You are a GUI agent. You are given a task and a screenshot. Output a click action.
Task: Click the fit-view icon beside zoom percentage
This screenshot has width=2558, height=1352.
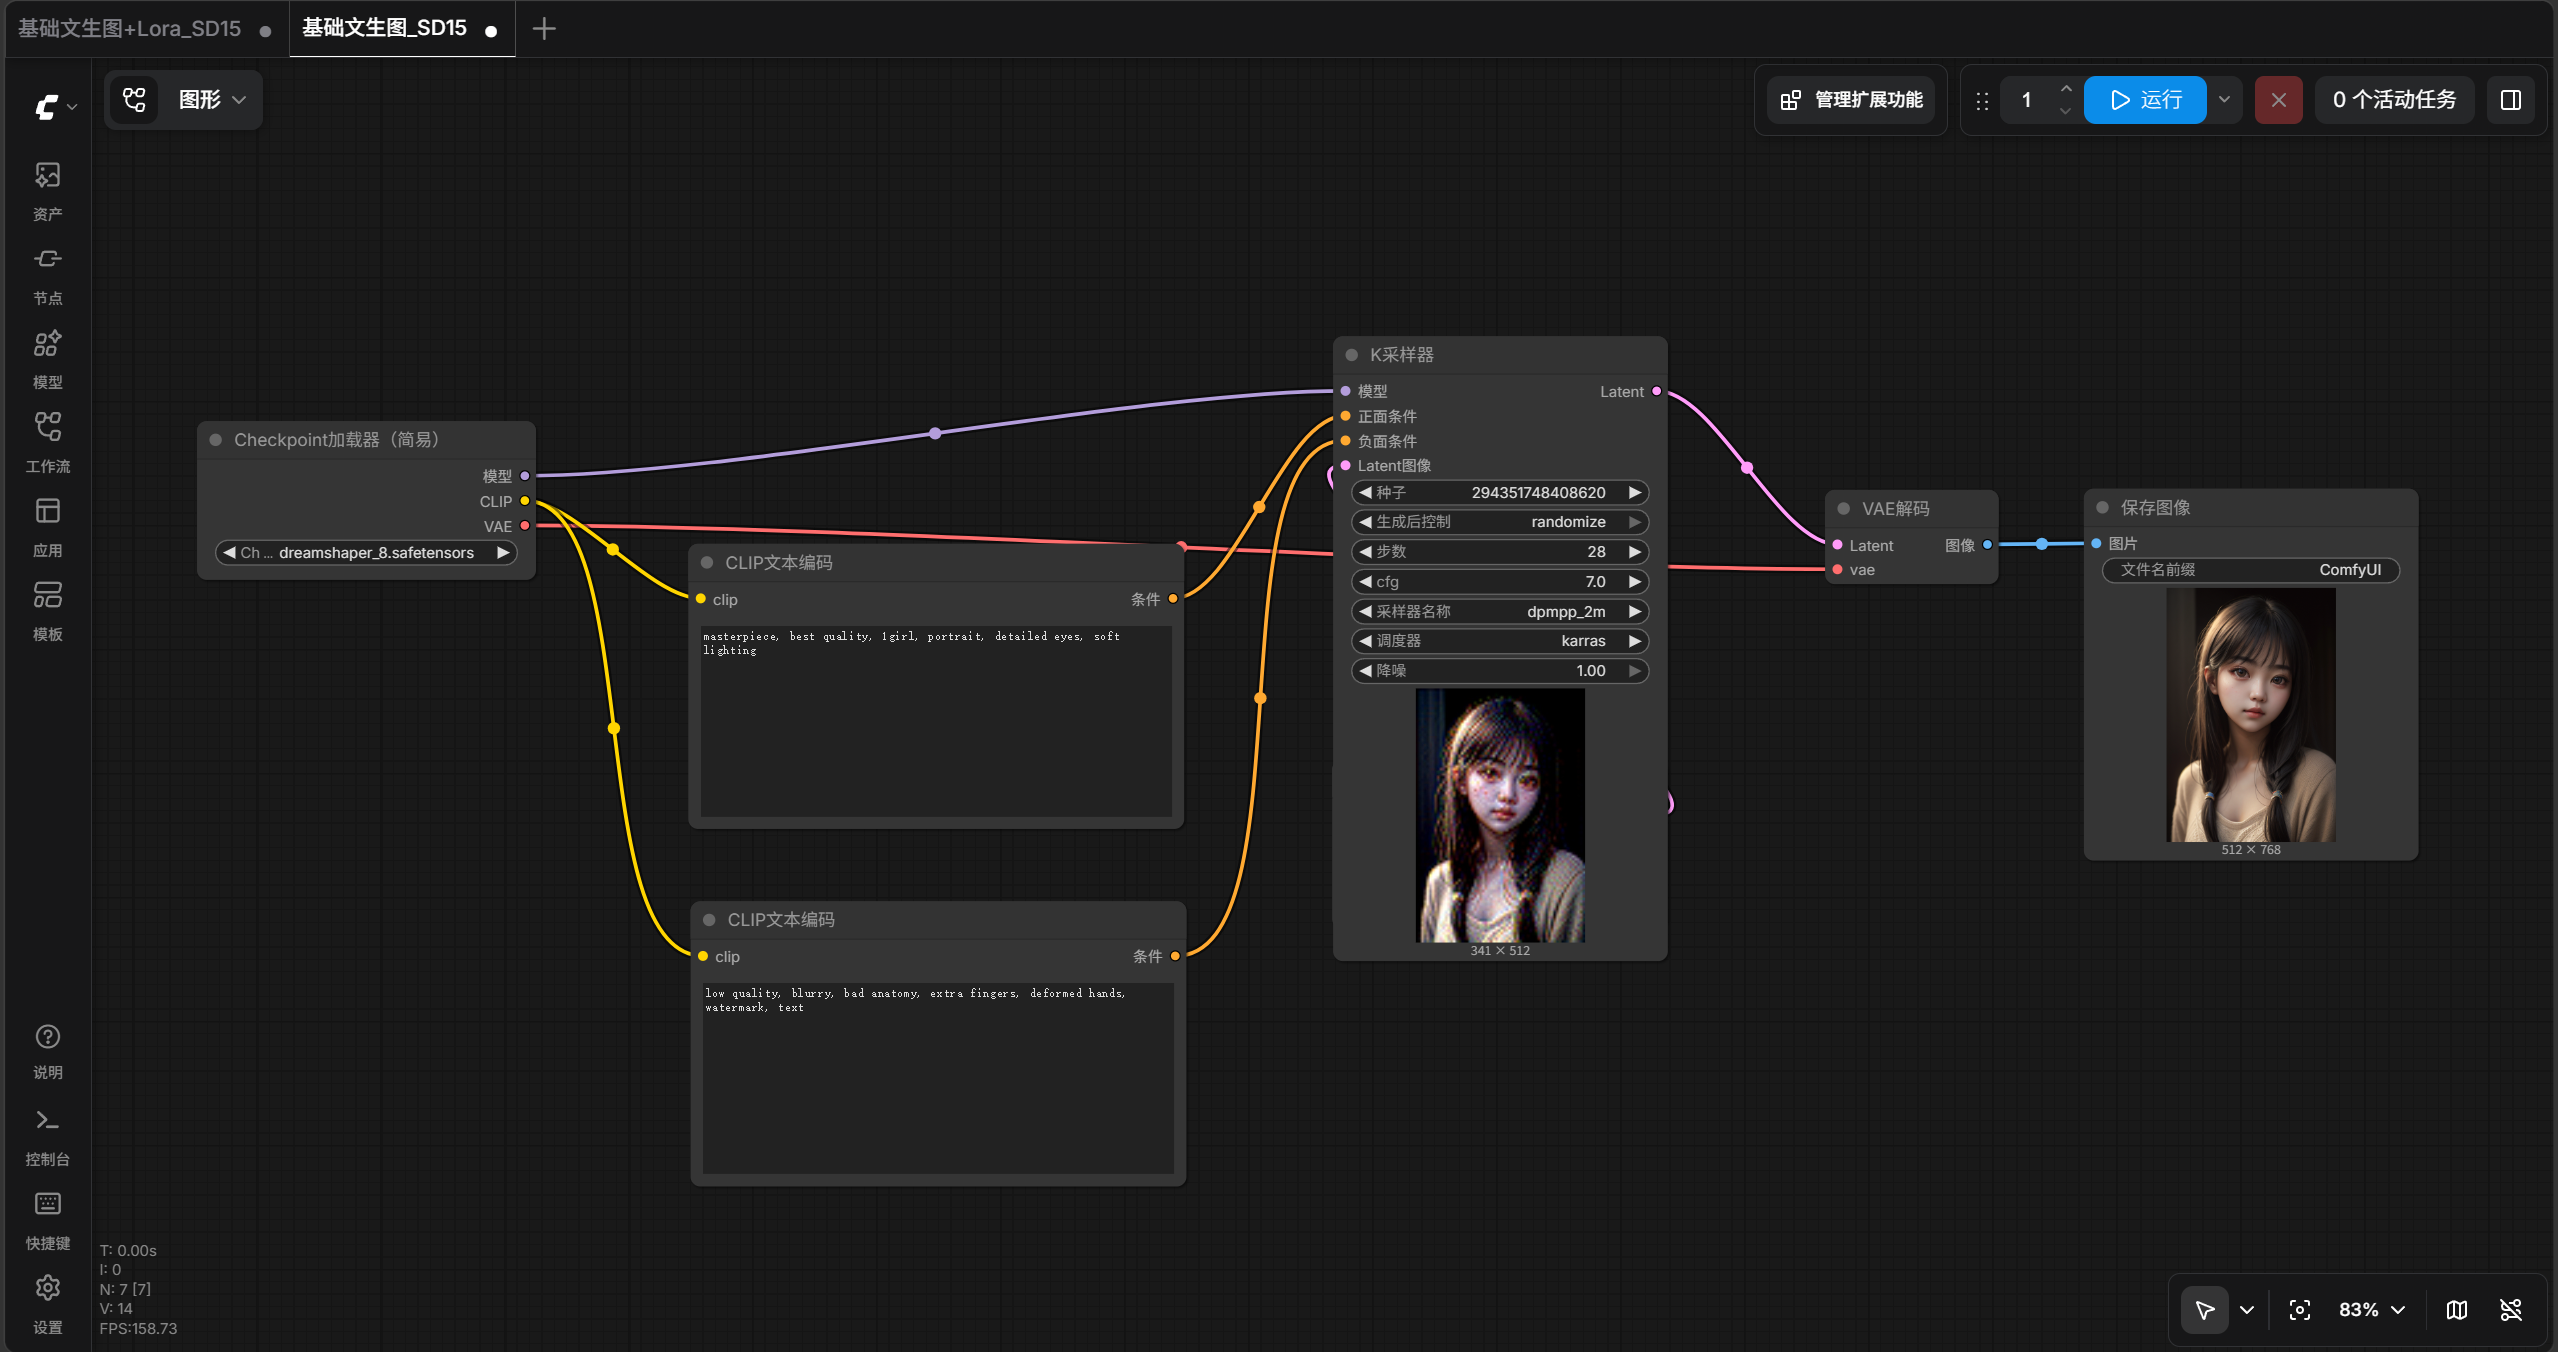pyautogui.click(x=2299, y=1310)
